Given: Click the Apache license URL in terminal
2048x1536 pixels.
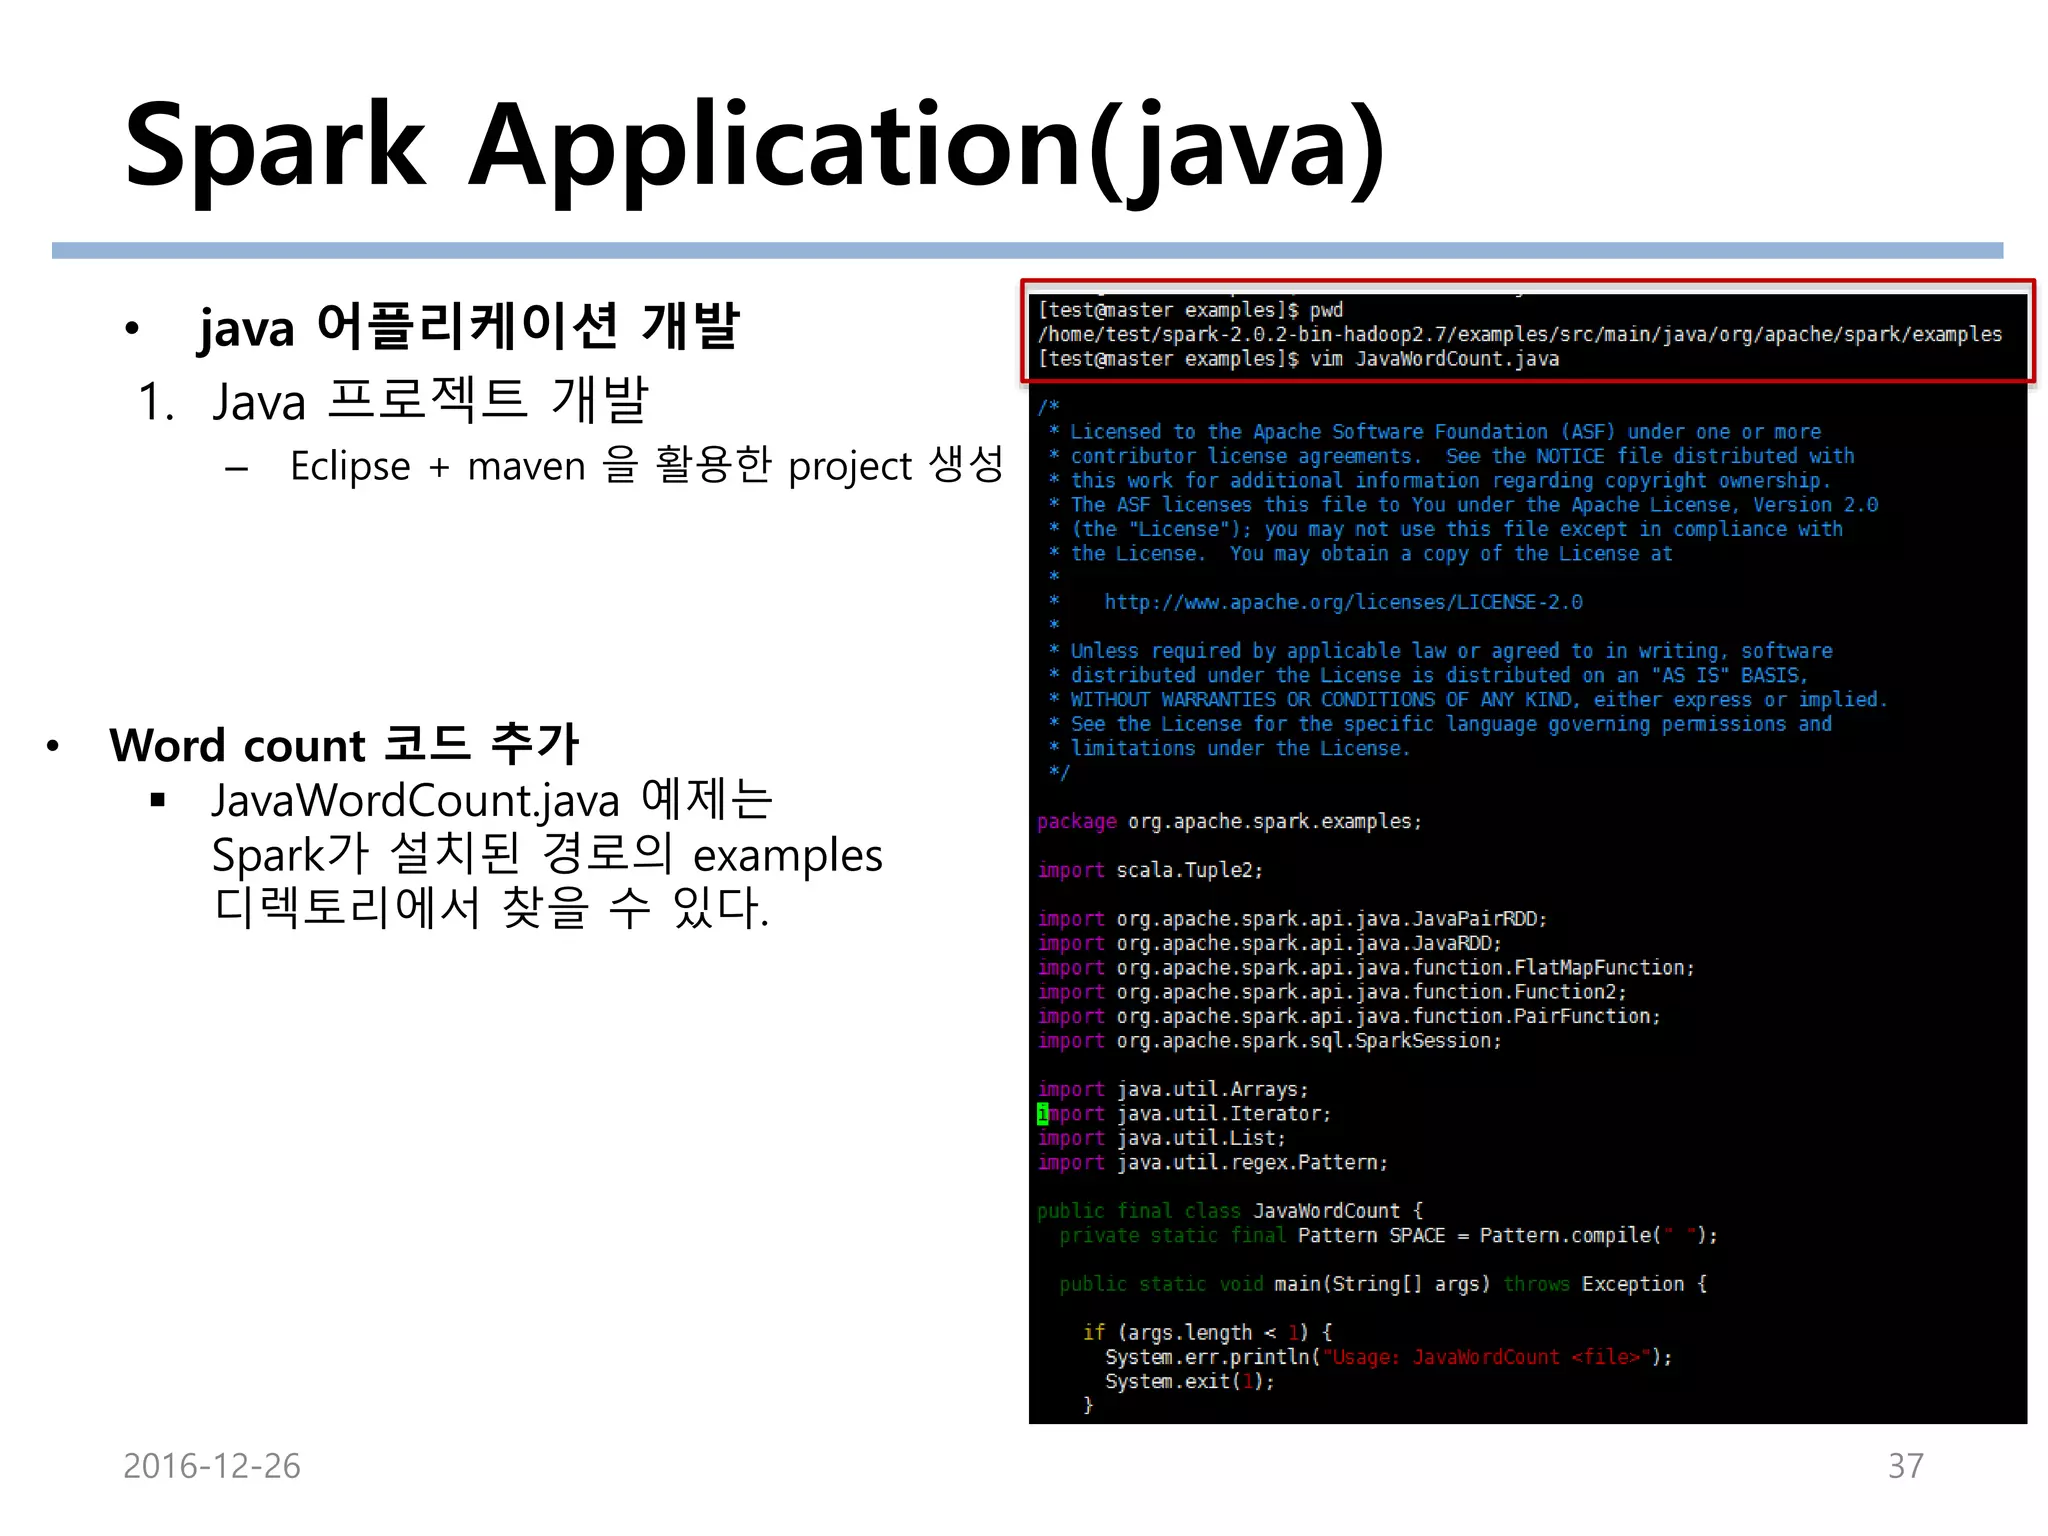Looking at the screenshot, I should pos(1342,602).
